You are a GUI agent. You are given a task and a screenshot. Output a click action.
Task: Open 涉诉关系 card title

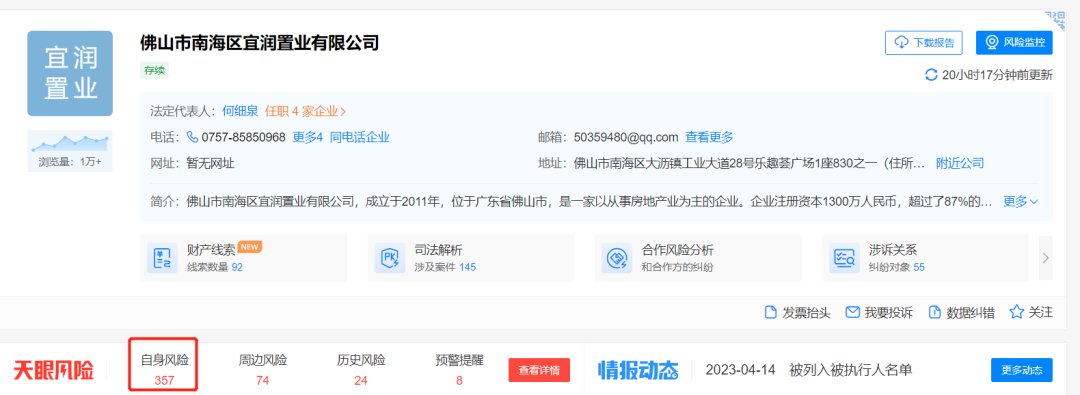click(x=893, y=250)
